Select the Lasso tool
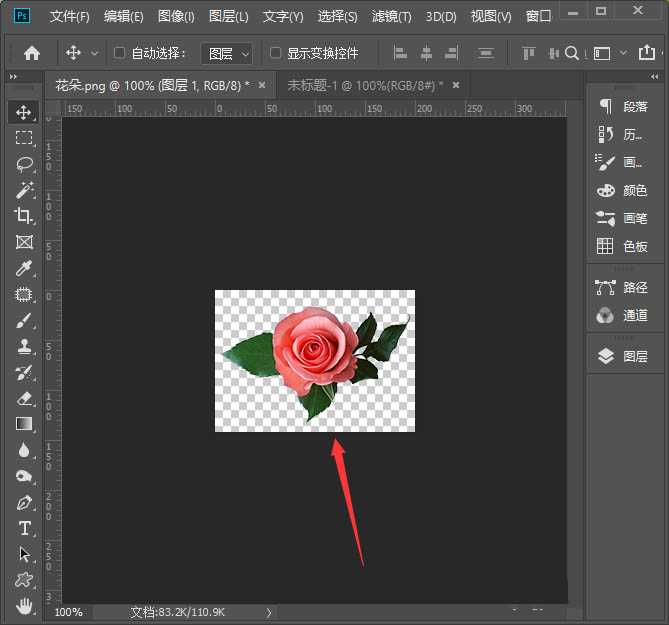The image size is (669, 625). 24,164
